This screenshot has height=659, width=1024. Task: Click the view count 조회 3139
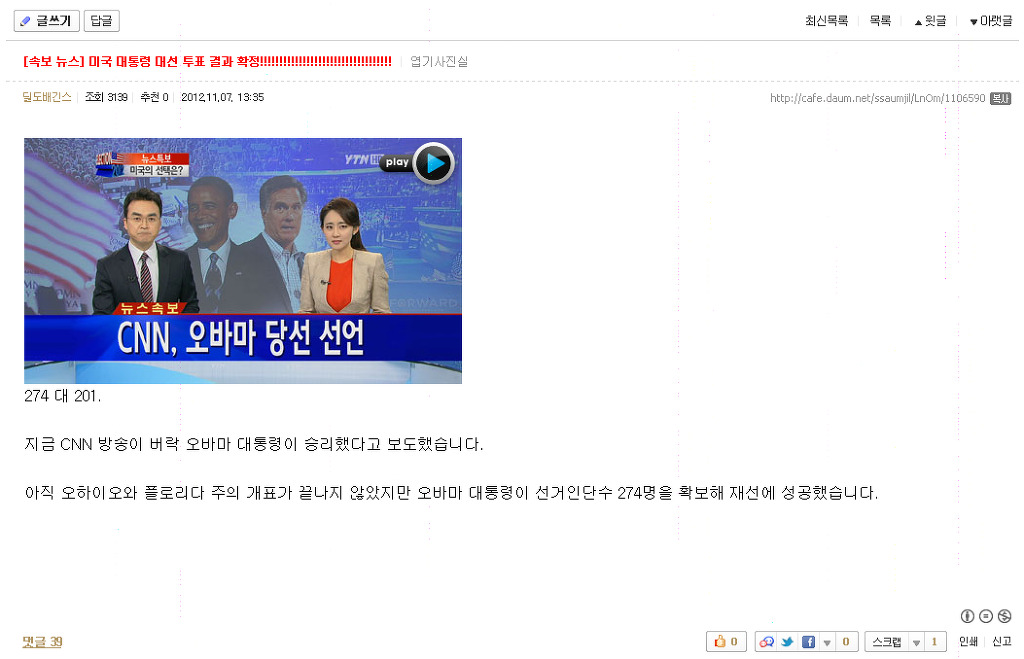[106, 97]
